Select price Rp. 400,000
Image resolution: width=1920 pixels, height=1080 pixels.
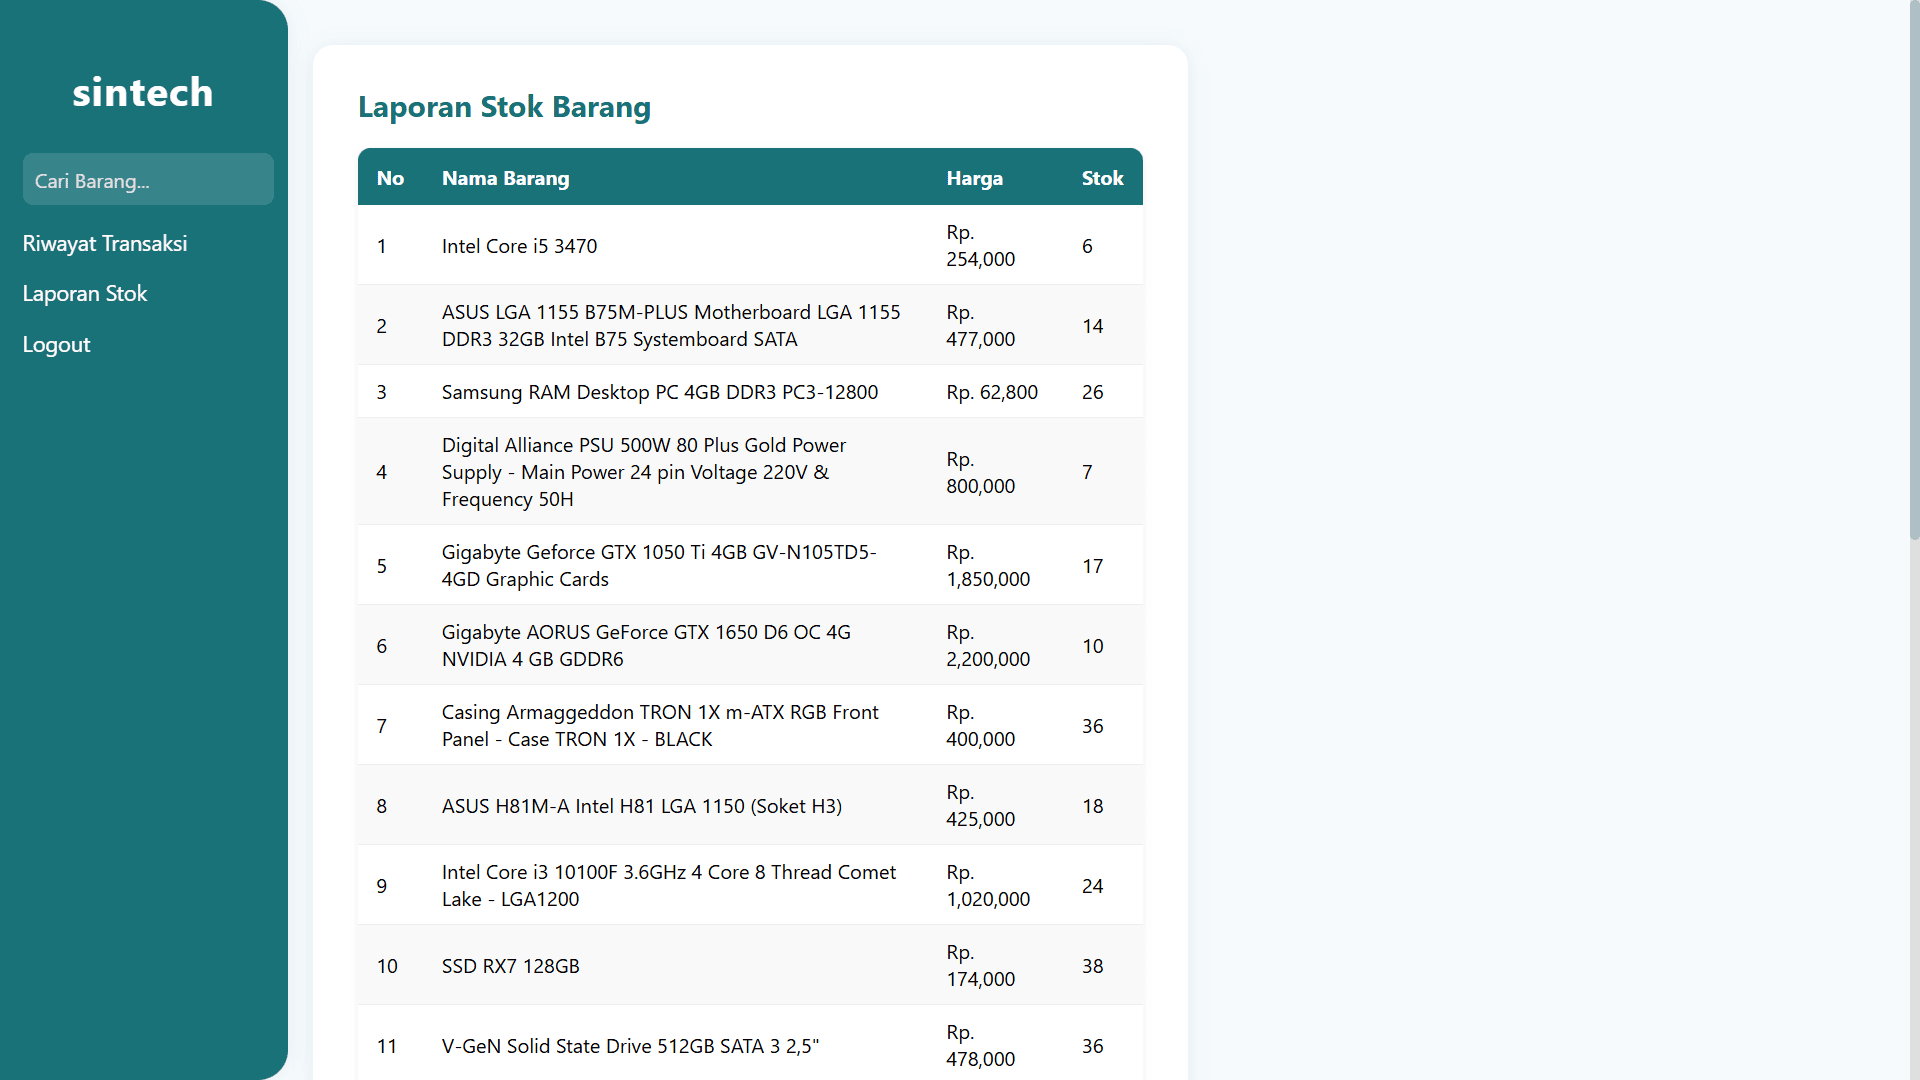pyautogui.click(x=981, y=725)
